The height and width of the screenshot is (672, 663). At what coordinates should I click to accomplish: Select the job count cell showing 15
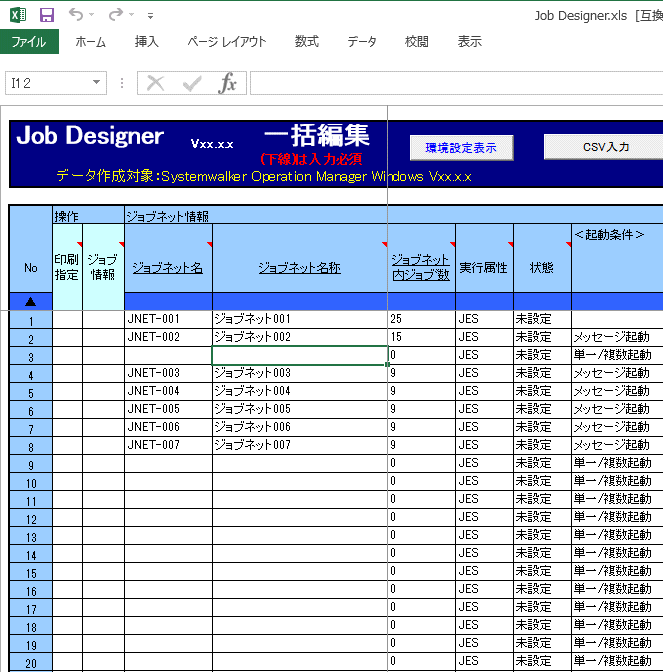click(x=421, y=337)
